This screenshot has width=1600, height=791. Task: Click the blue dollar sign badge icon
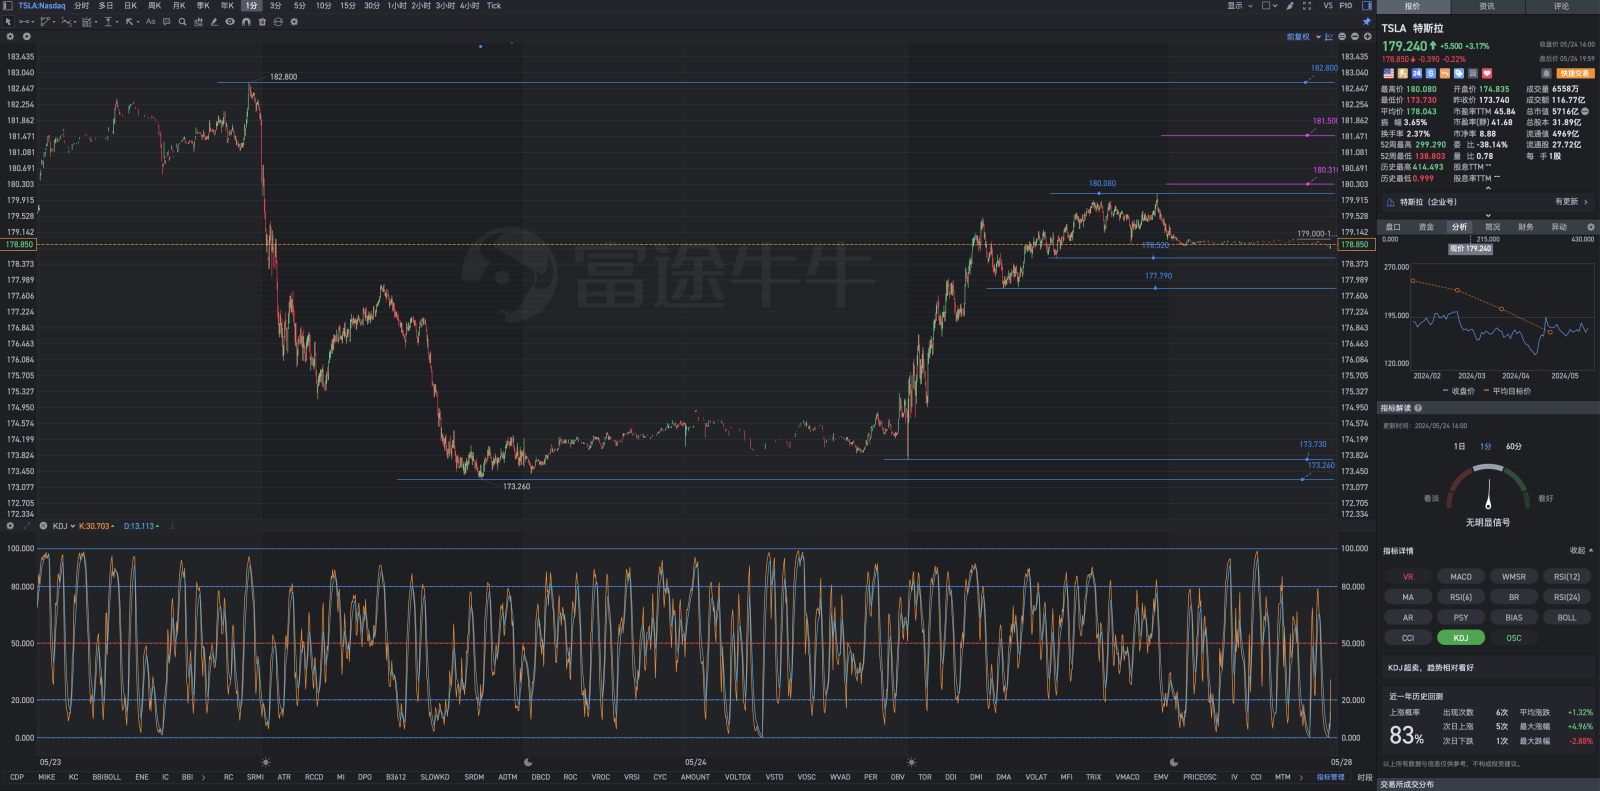pyautogui.click(x=1431, y=73)
